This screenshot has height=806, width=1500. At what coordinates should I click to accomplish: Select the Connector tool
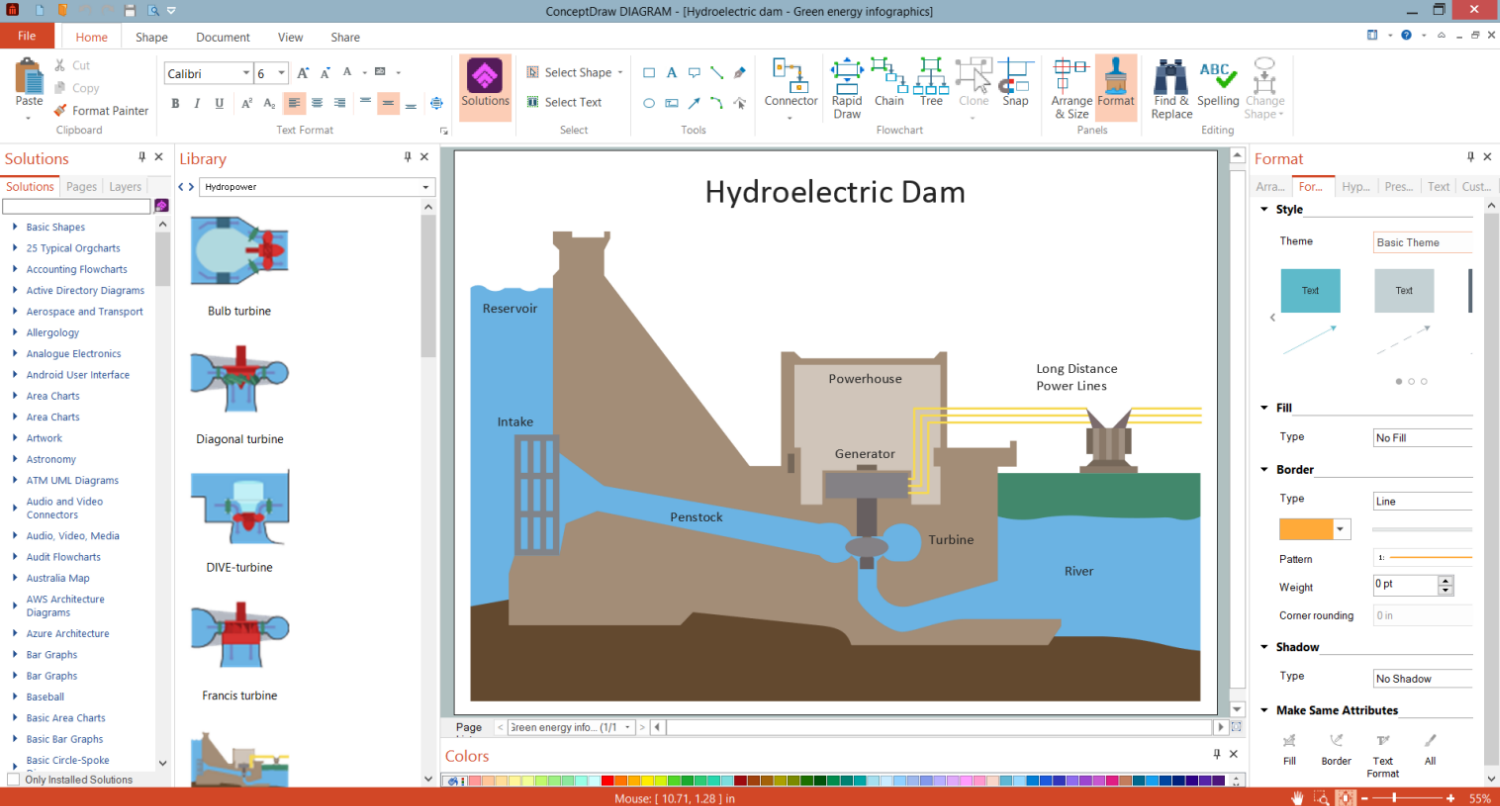[791, 87]
